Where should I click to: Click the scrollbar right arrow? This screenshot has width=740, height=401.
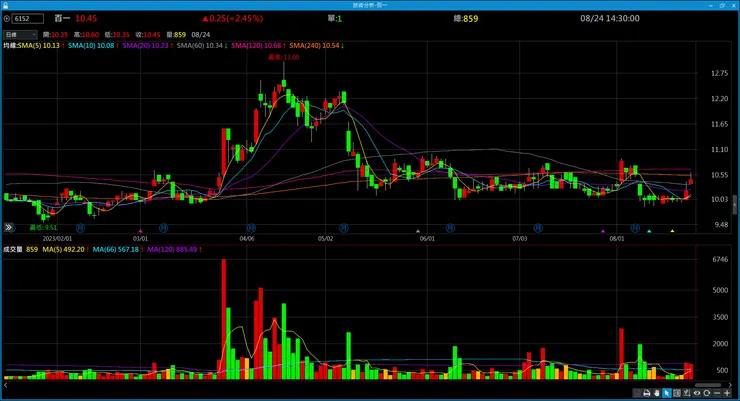point(730,385)
